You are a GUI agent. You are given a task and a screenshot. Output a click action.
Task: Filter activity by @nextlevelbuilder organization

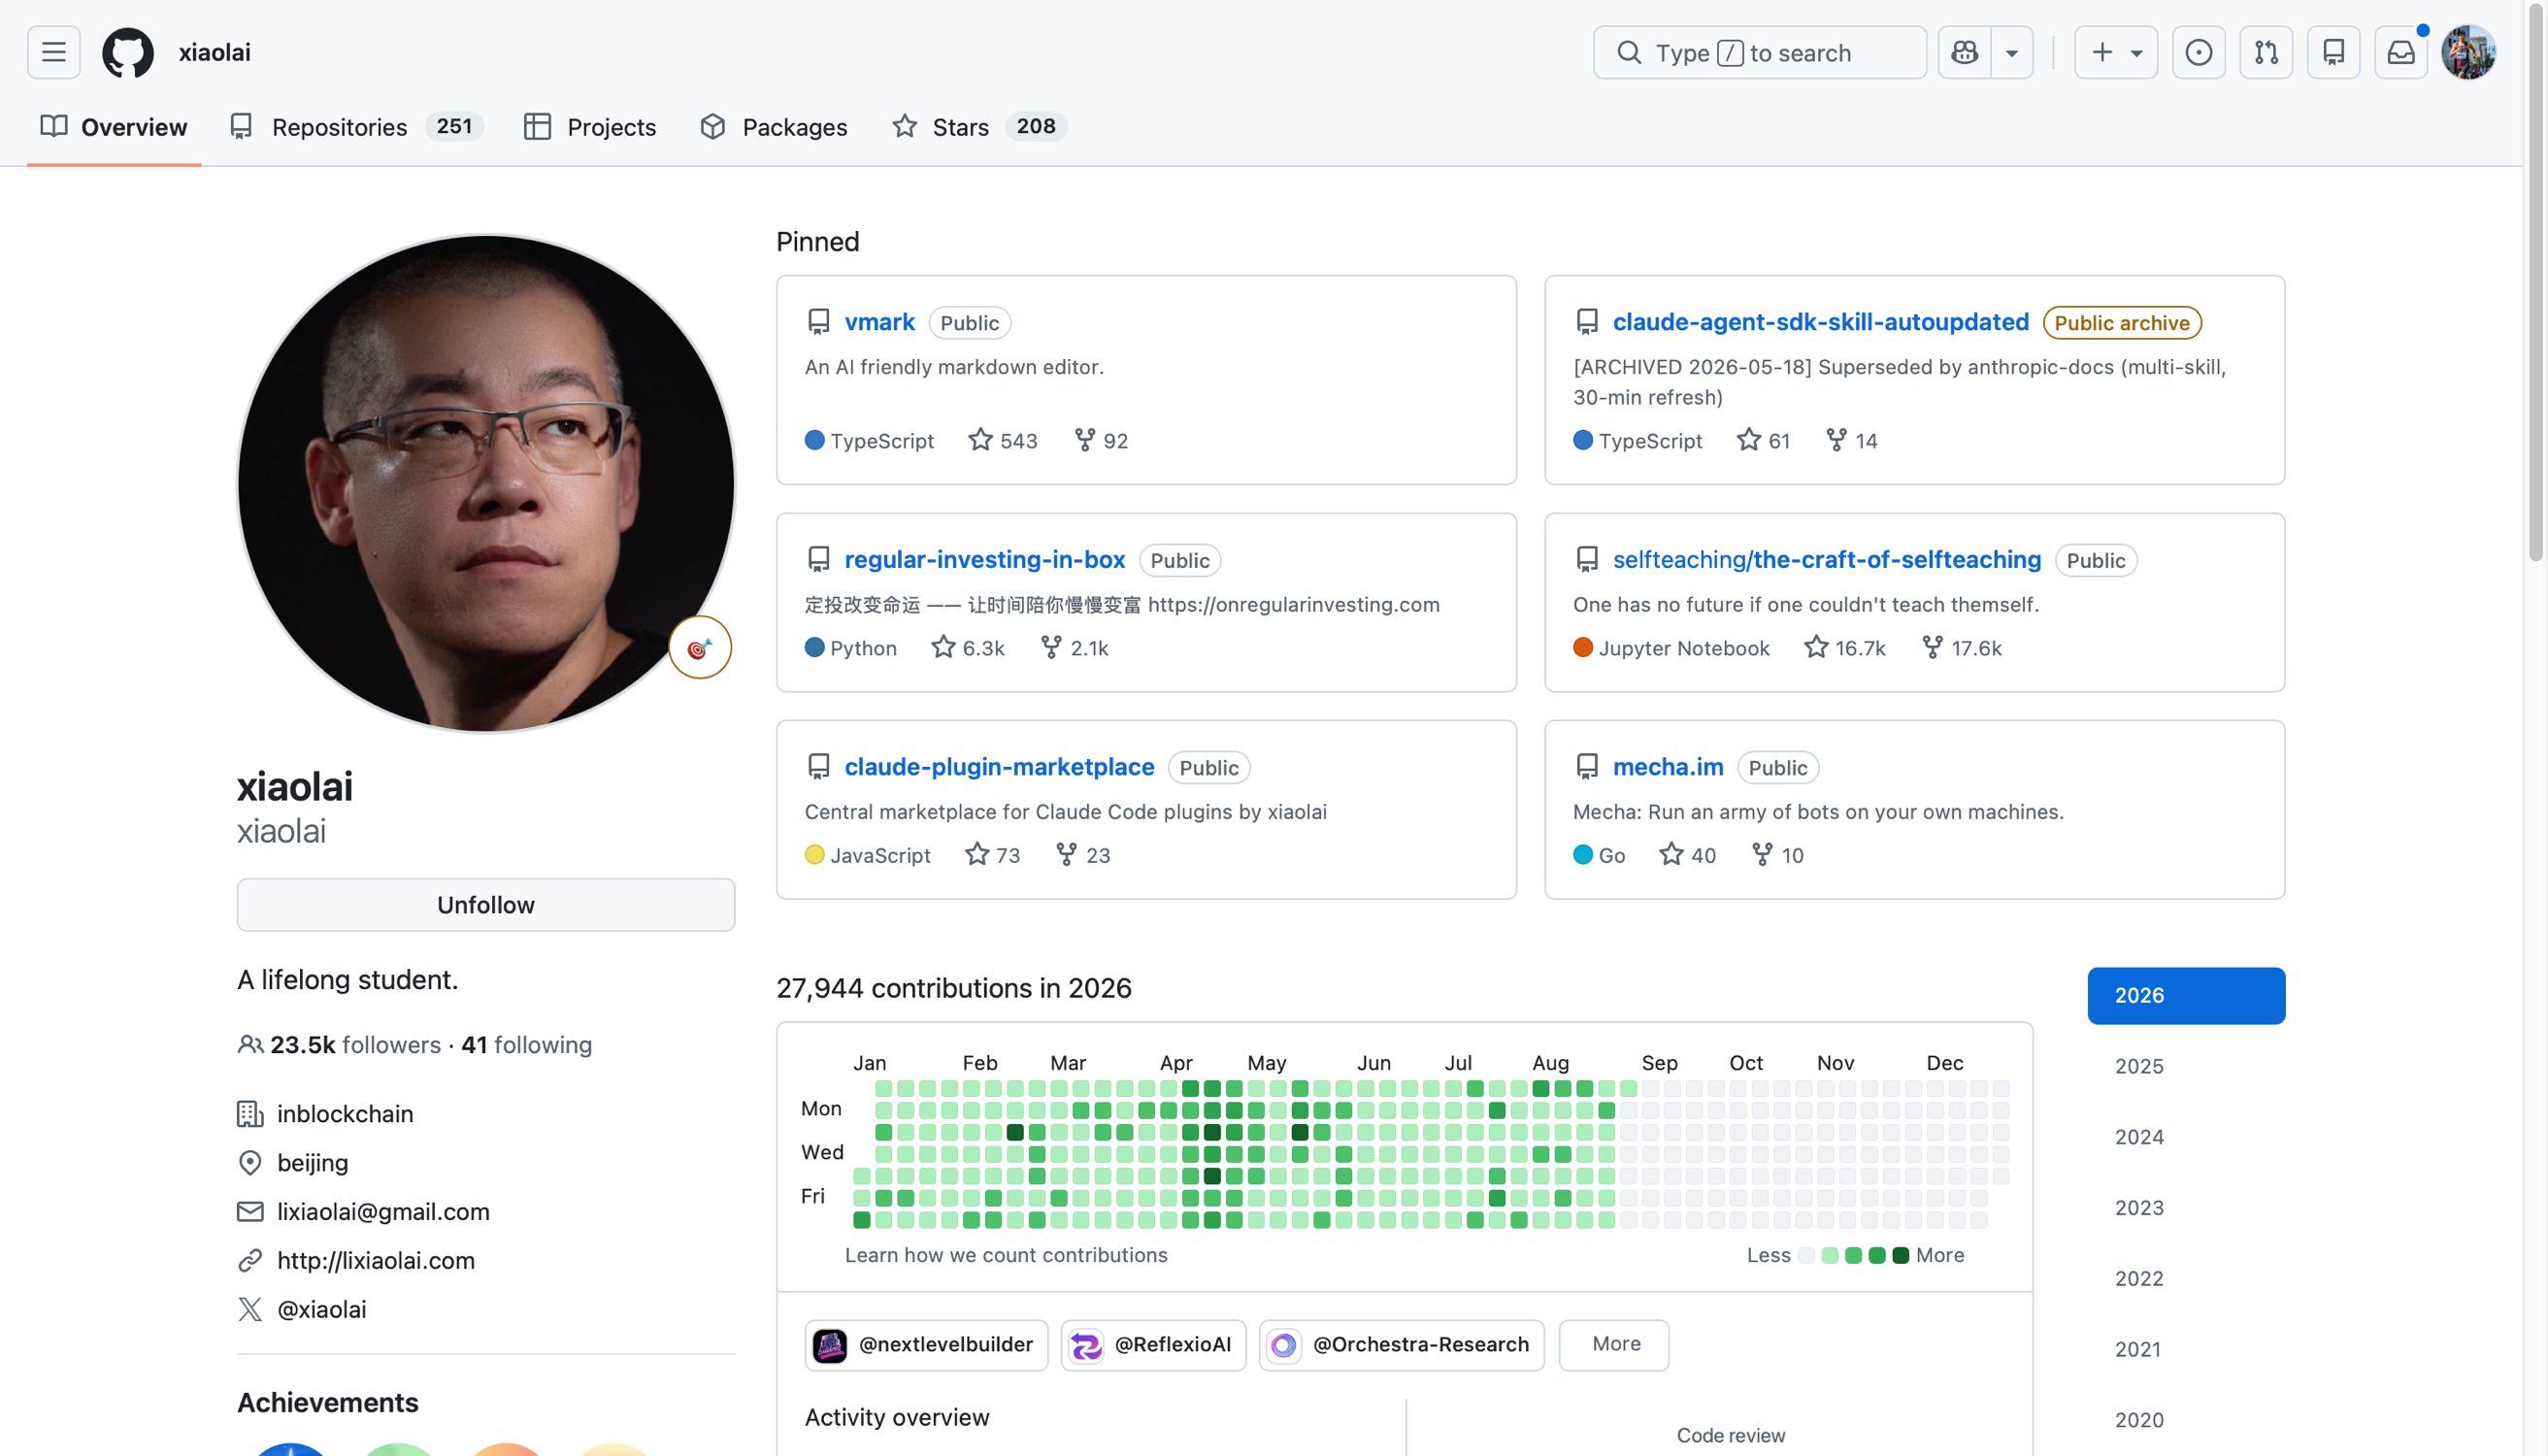click(926, 1345)
